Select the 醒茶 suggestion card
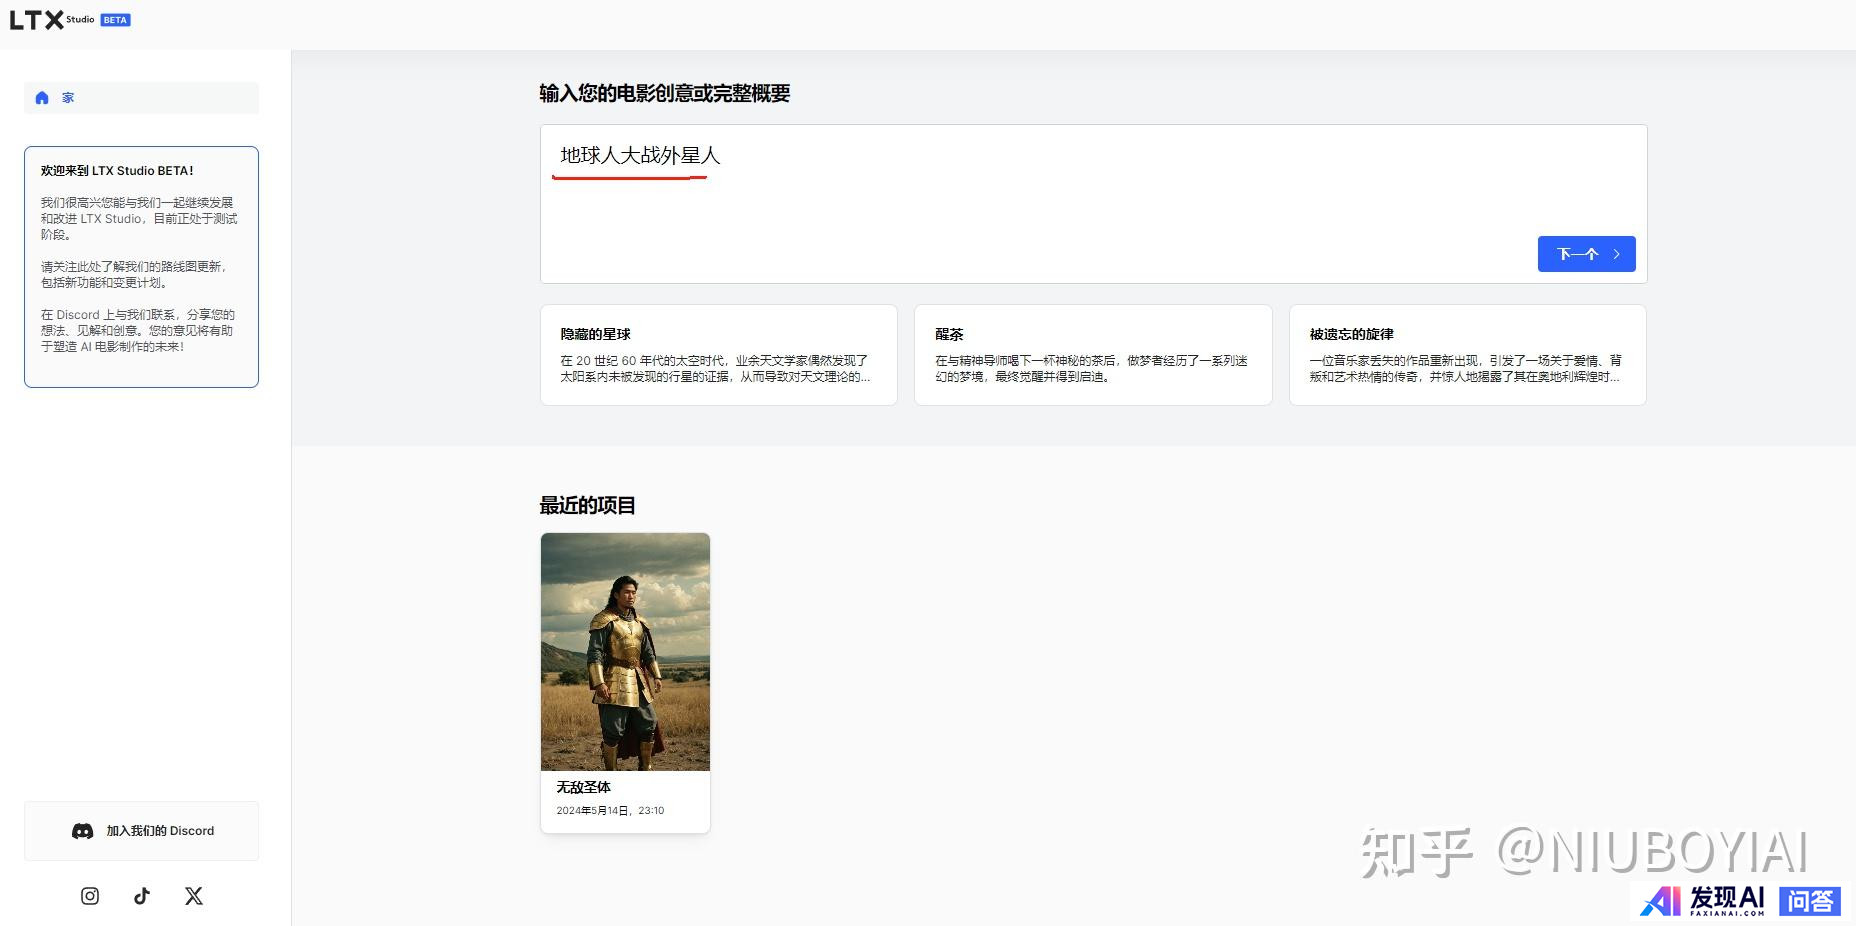 pos(1092,354)
